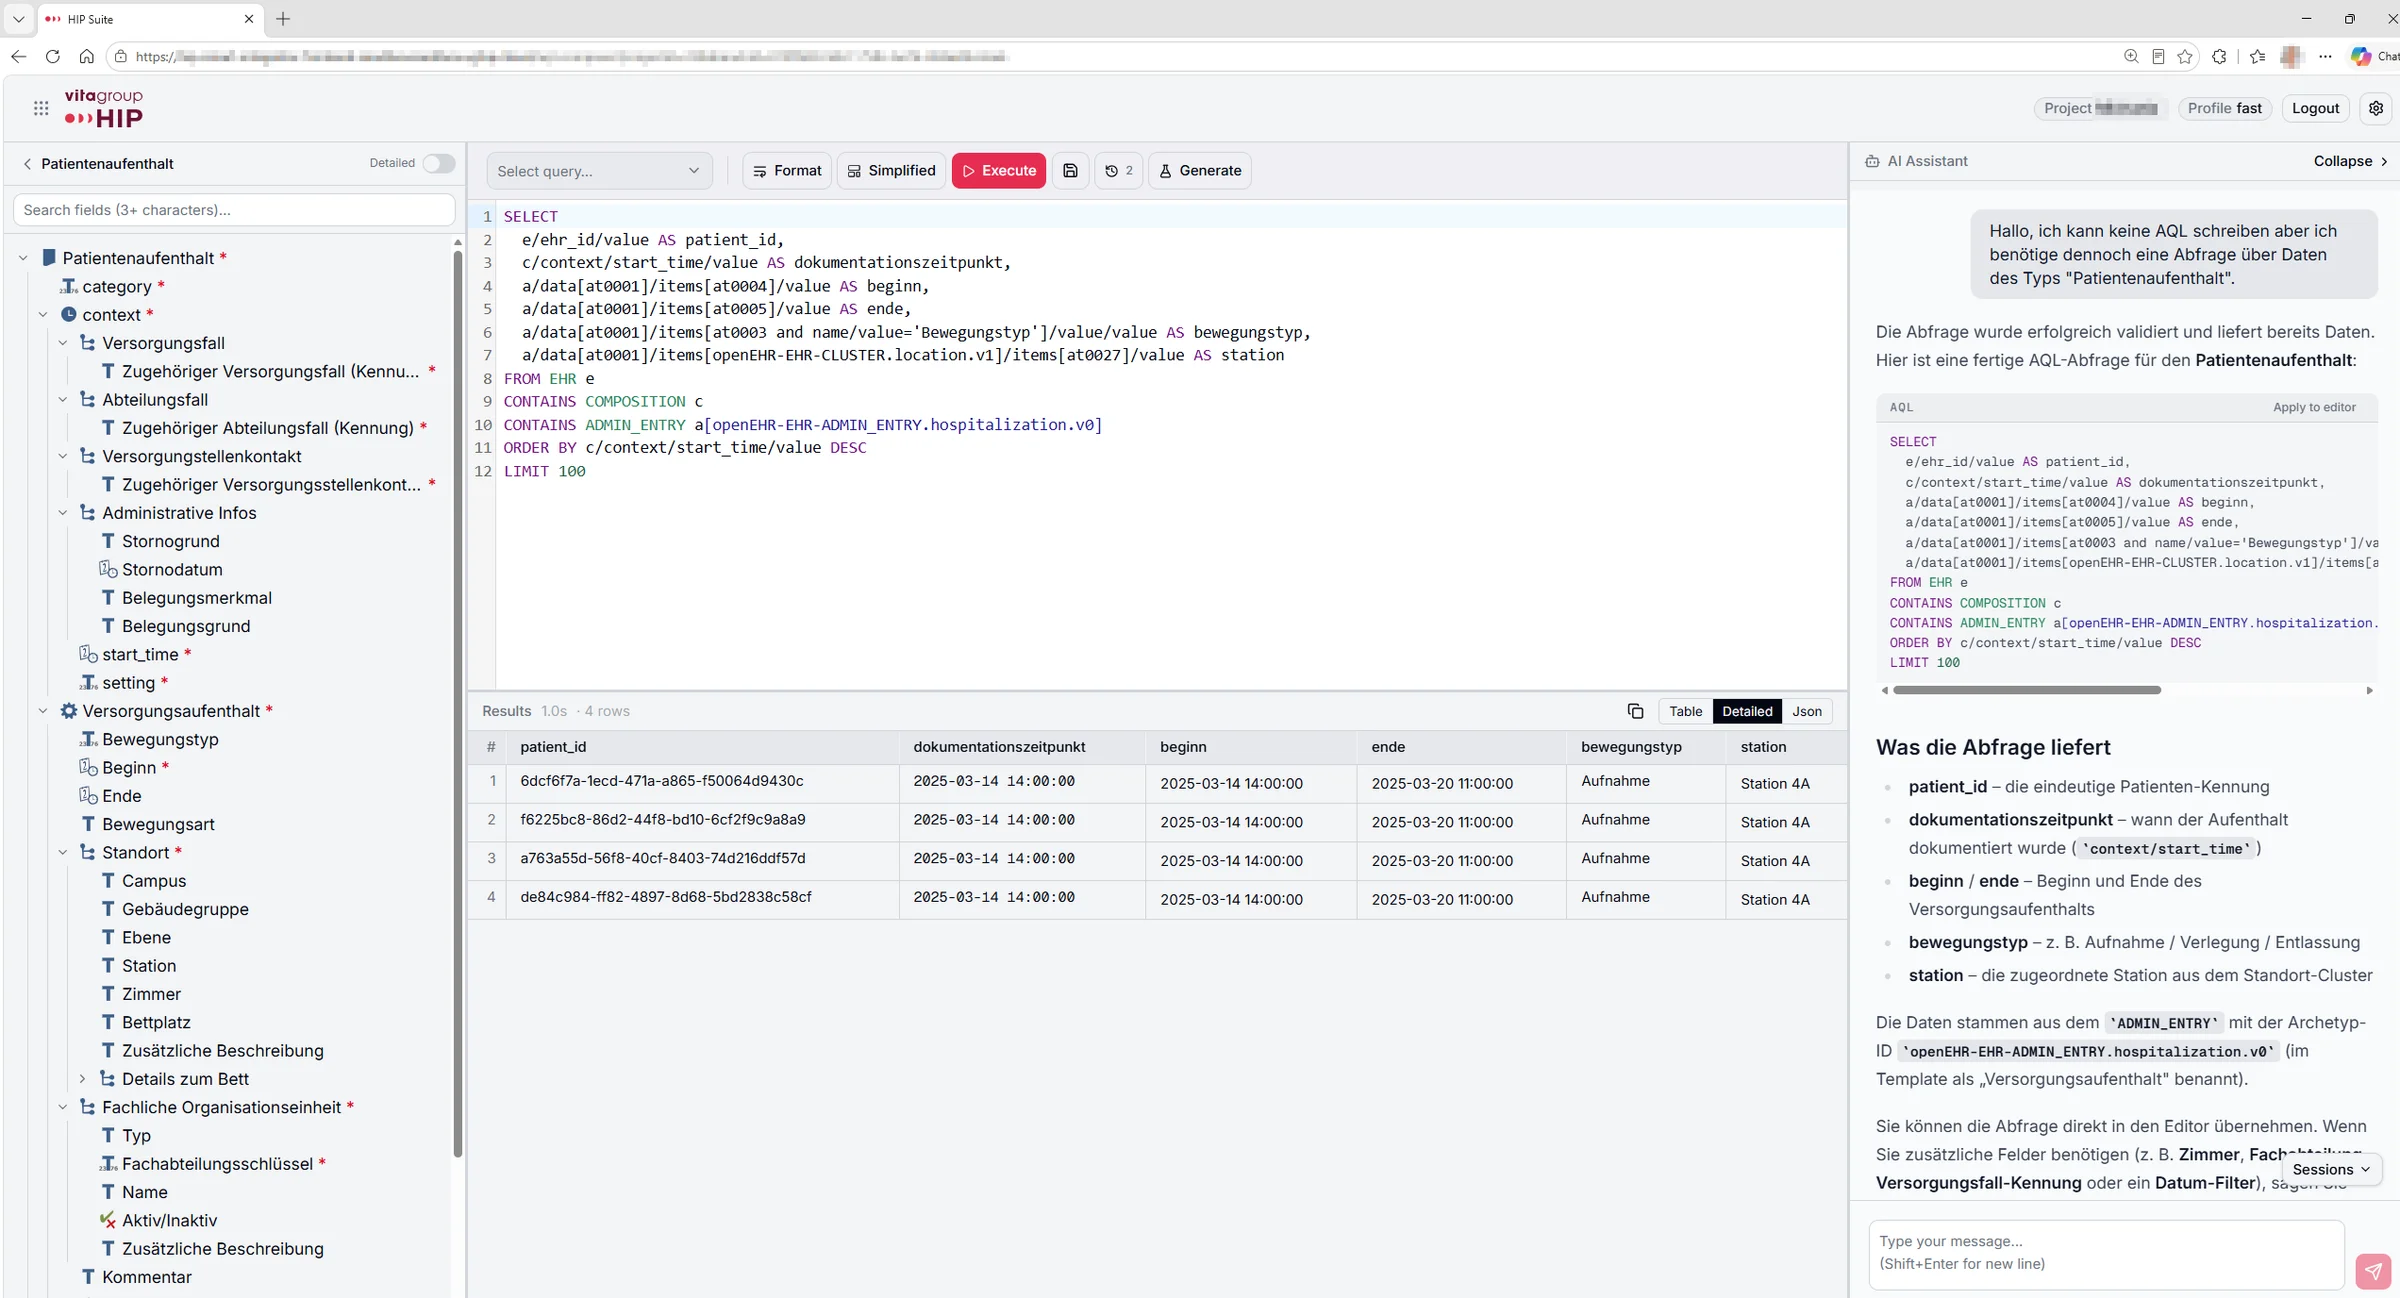Switch results to Json view

coord(1806,711)
